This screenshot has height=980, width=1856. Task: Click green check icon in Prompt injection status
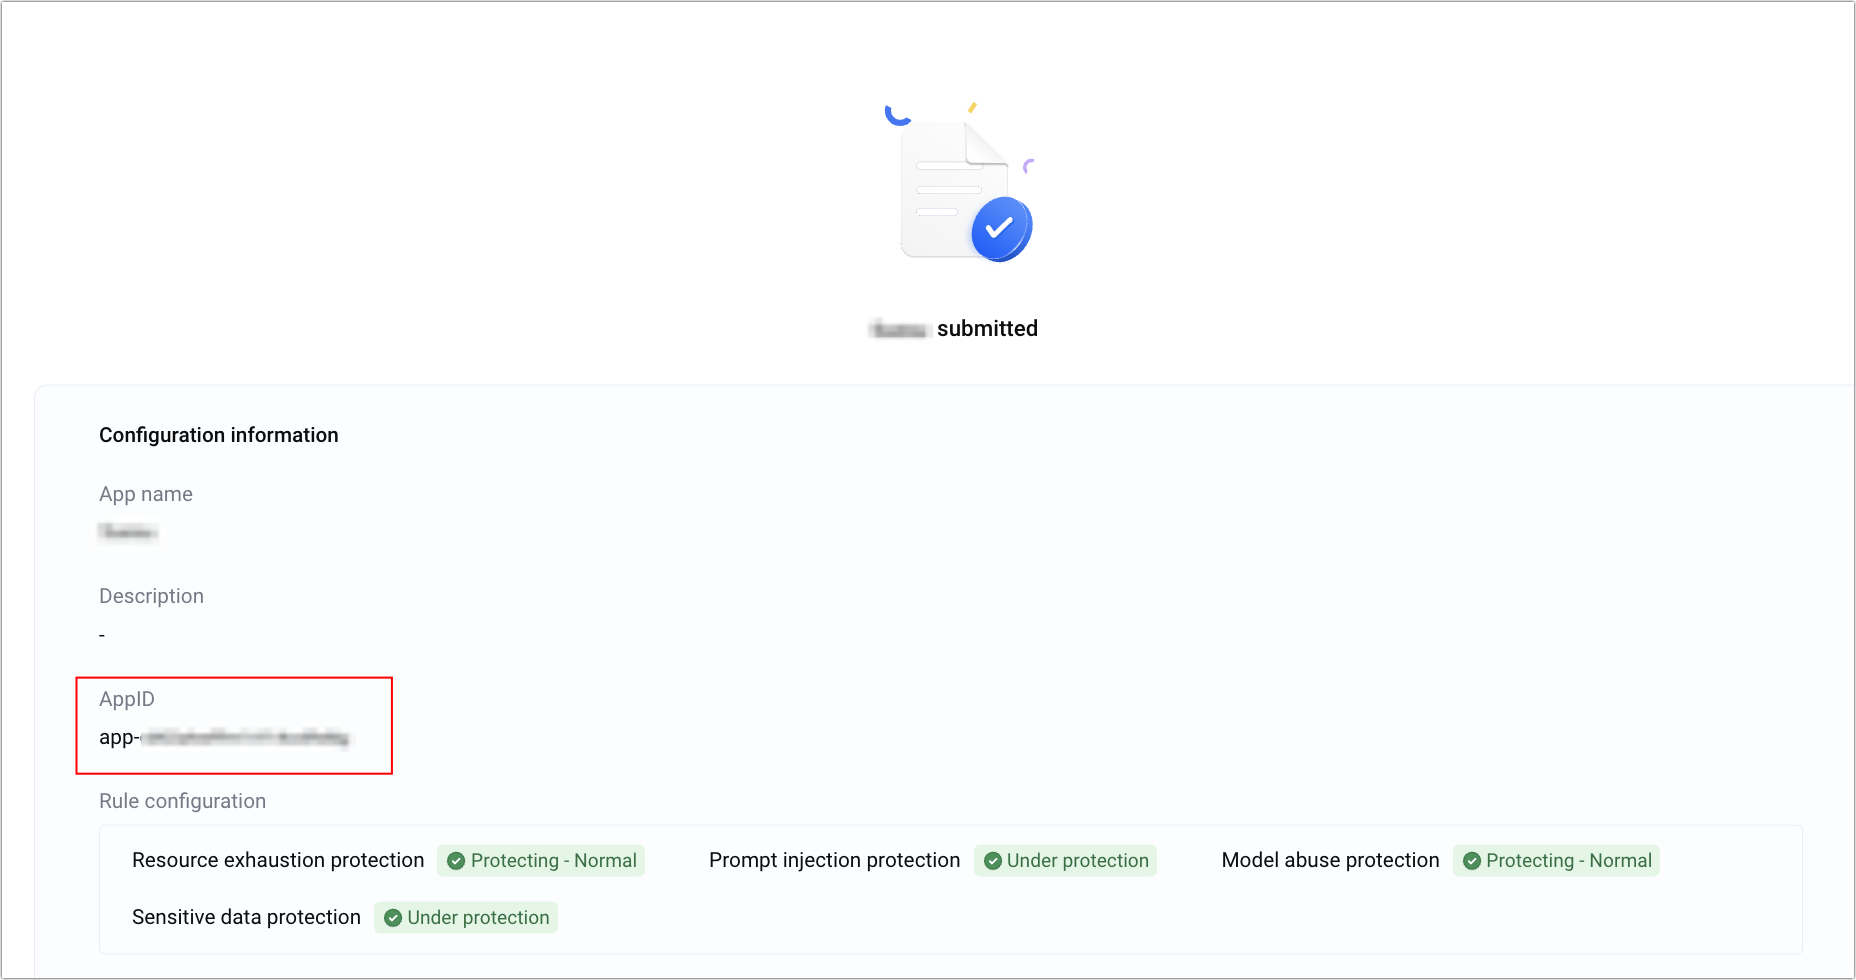pos(993,861)
